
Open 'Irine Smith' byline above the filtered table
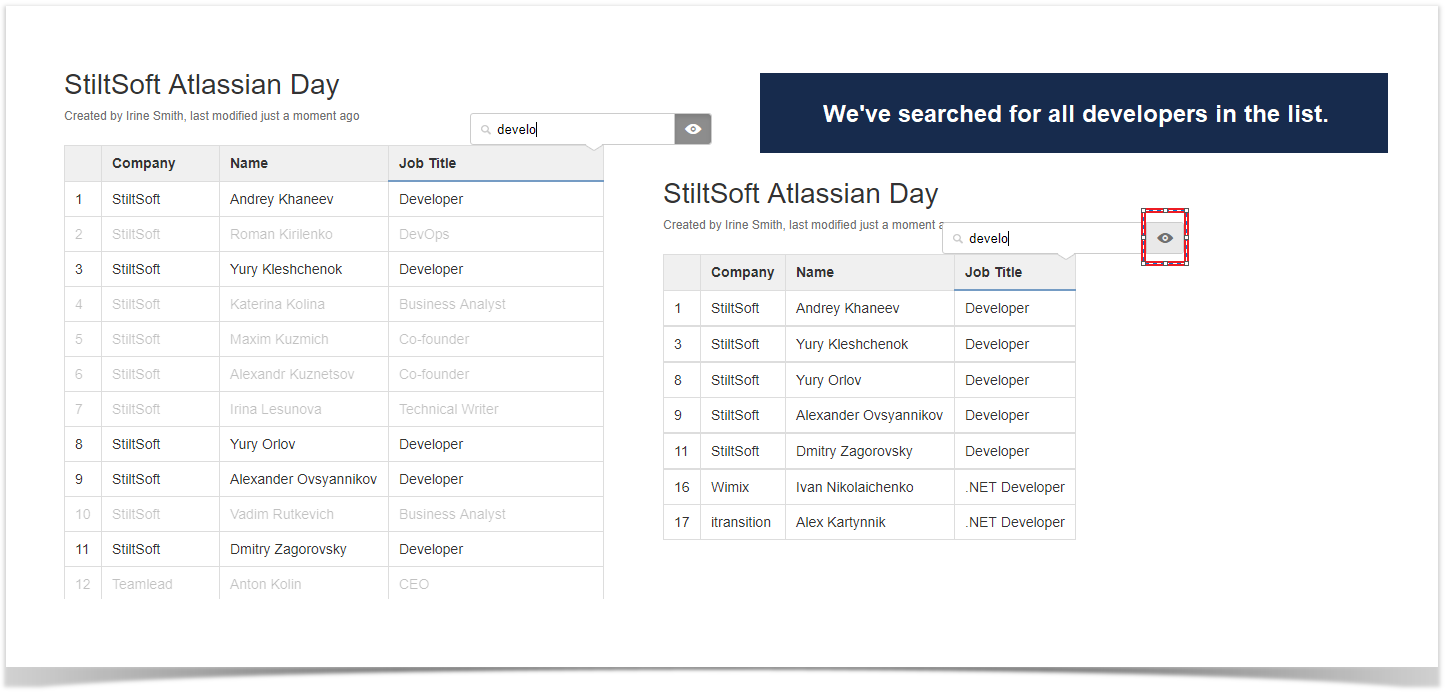click(754, 225)
